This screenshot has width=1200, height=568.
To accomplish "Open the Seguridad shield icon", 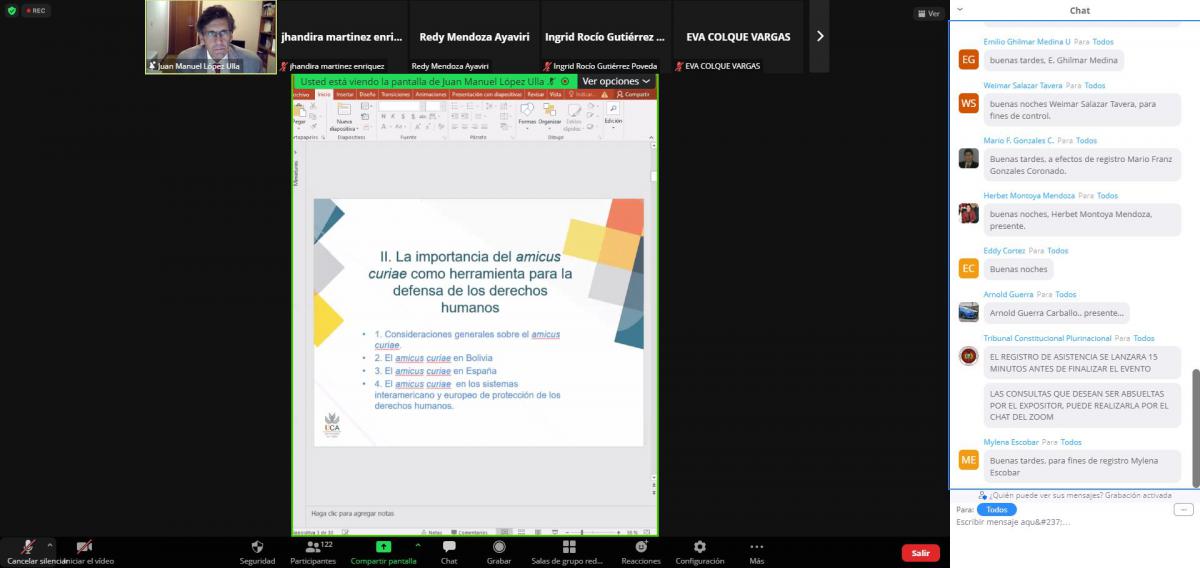I will point(257,547).
